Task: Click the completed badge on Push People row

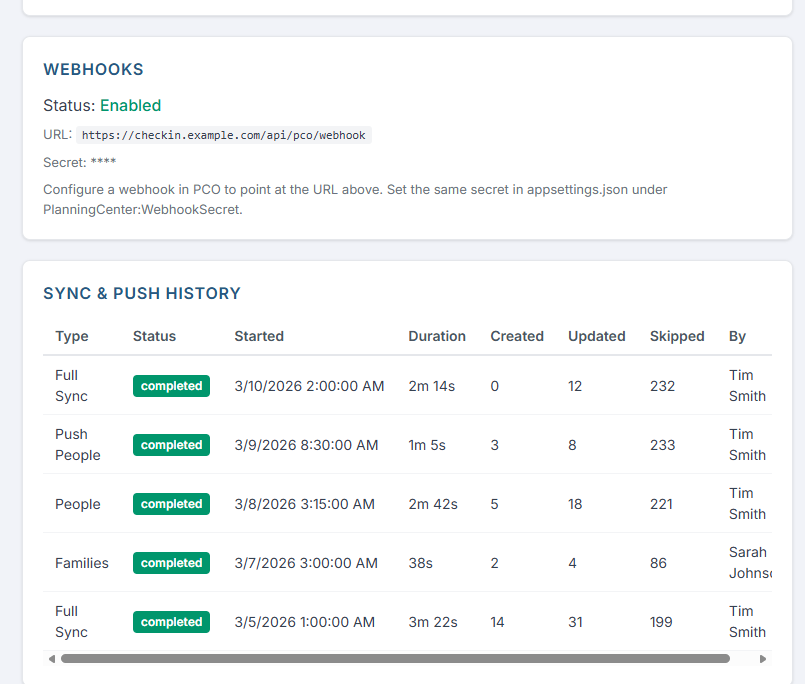Action: [x=171, y=444]
